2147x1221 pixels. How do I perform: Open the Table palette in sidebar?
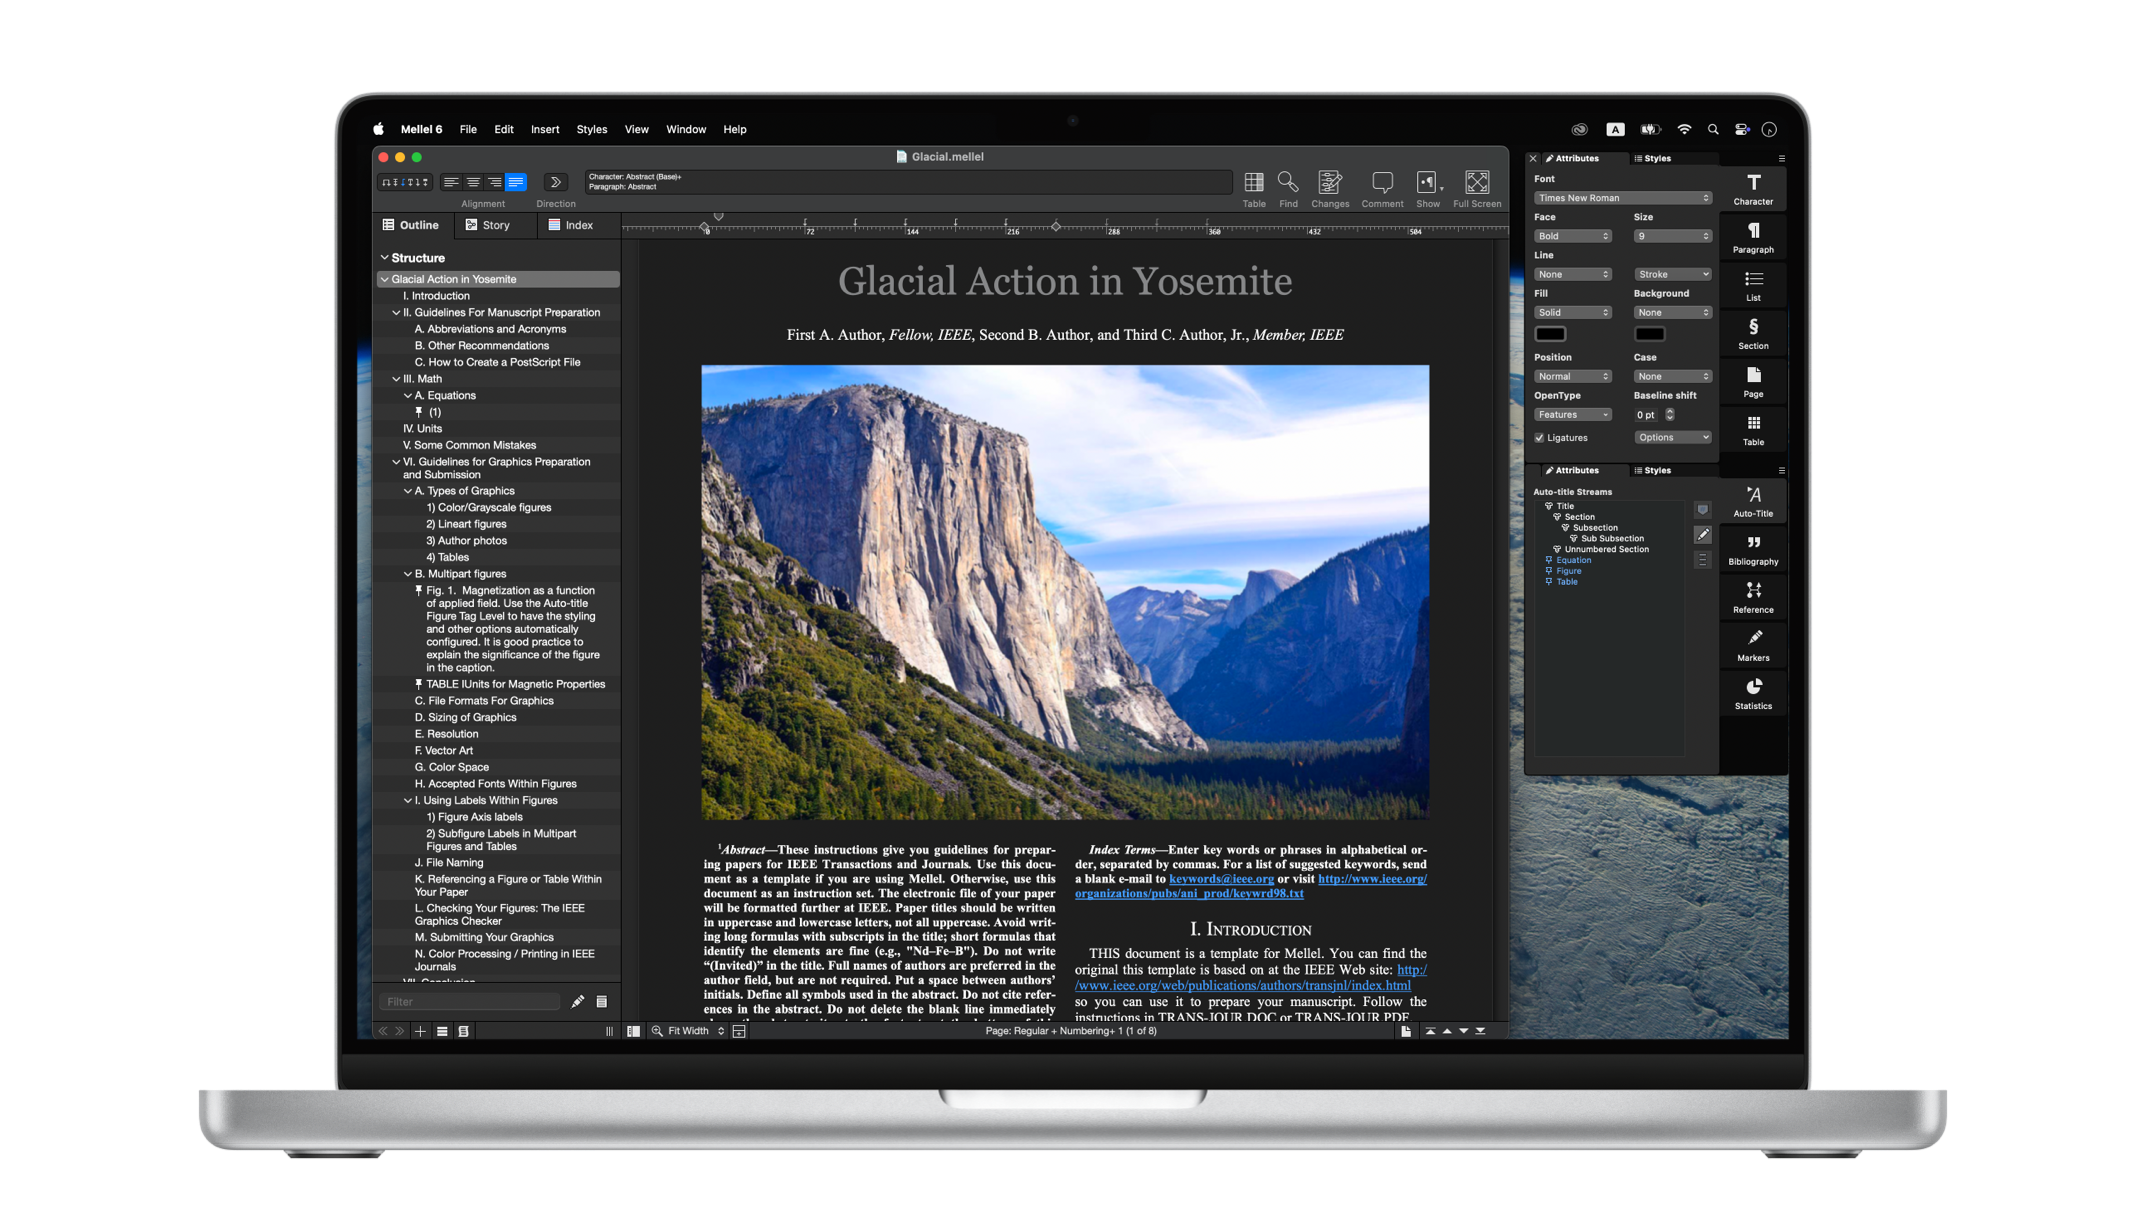point(1753,429)
